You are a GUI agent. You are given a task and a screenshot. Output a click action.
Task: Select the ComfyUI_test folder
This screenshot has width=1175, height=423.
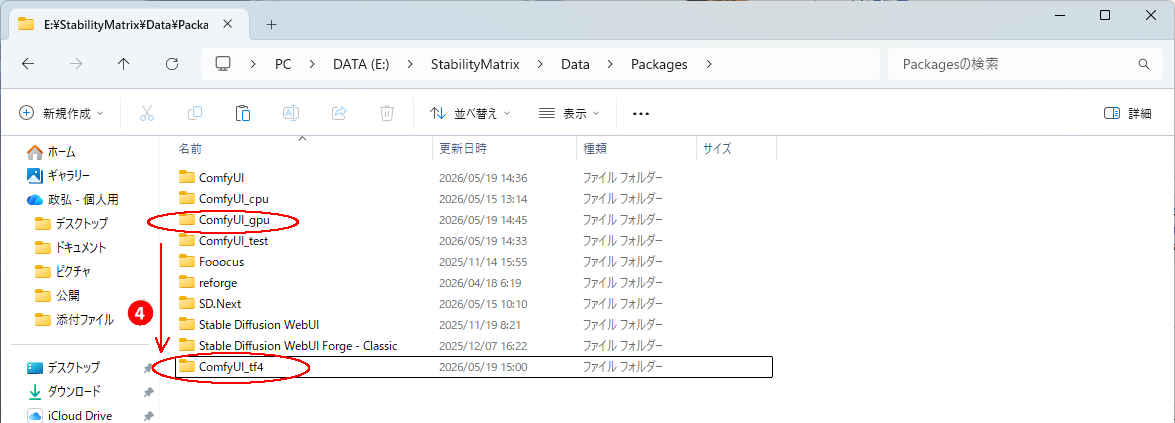coord(224,241)
